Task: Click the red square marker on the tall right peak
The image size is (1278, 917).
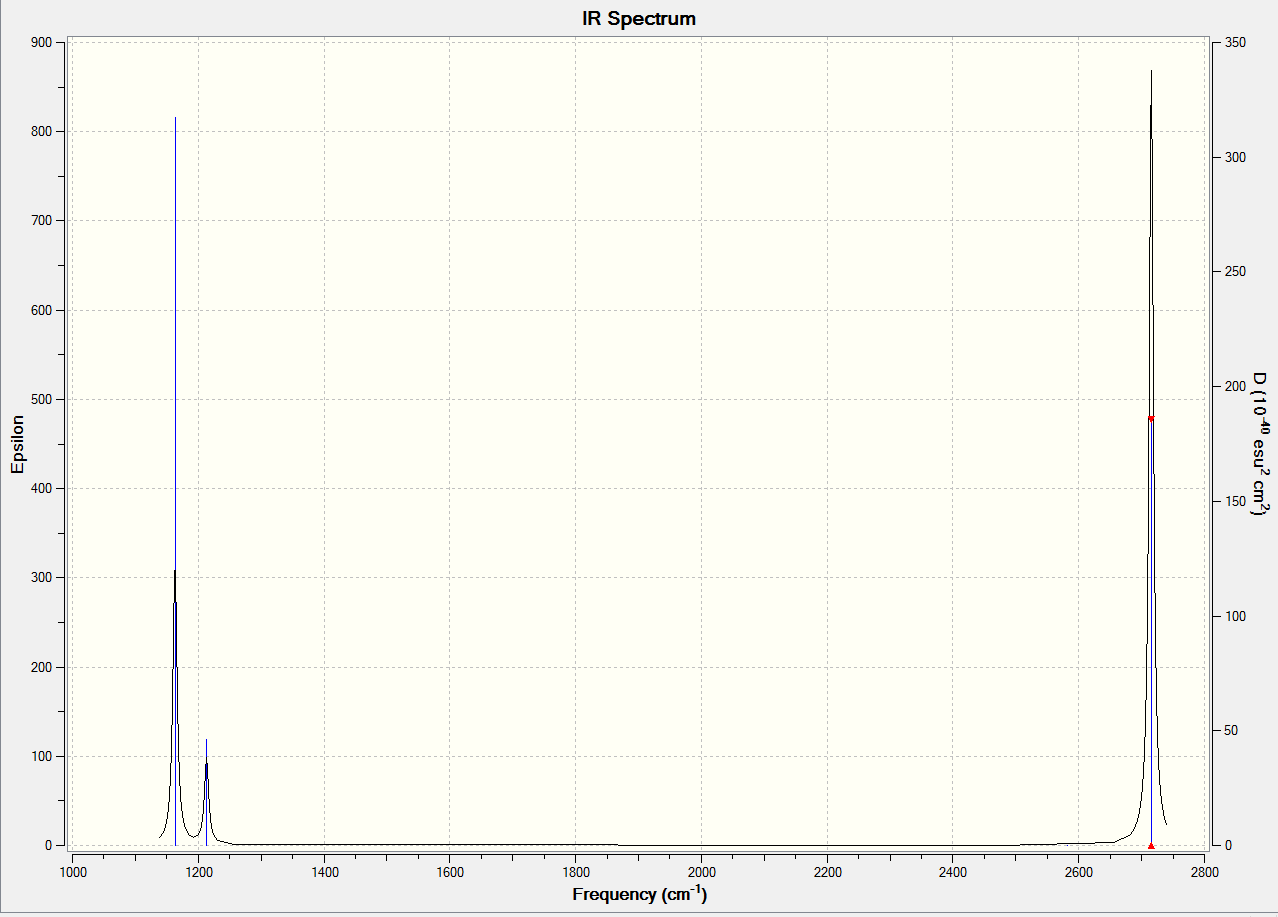Action: click(1151, 418)
